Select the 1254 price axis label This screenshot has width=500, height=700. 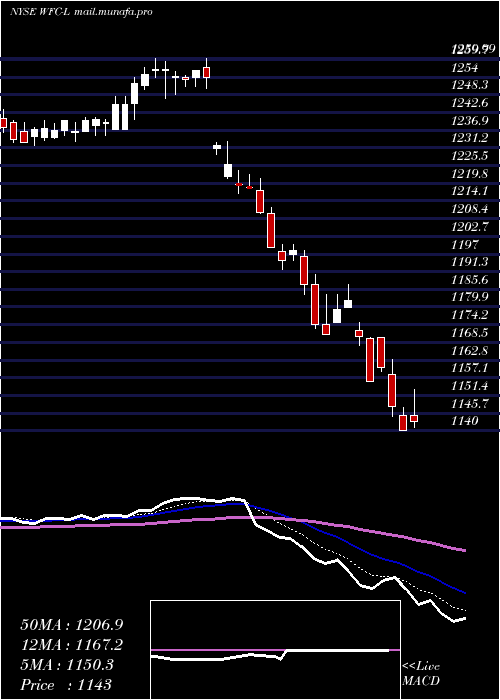[x=464, y=67]
